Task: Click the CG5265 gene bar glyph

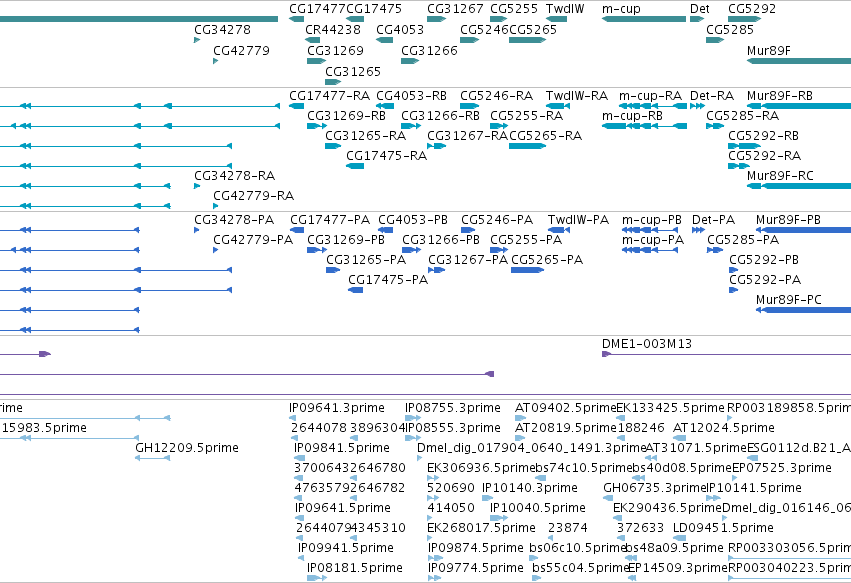Action: coord(527,40)
